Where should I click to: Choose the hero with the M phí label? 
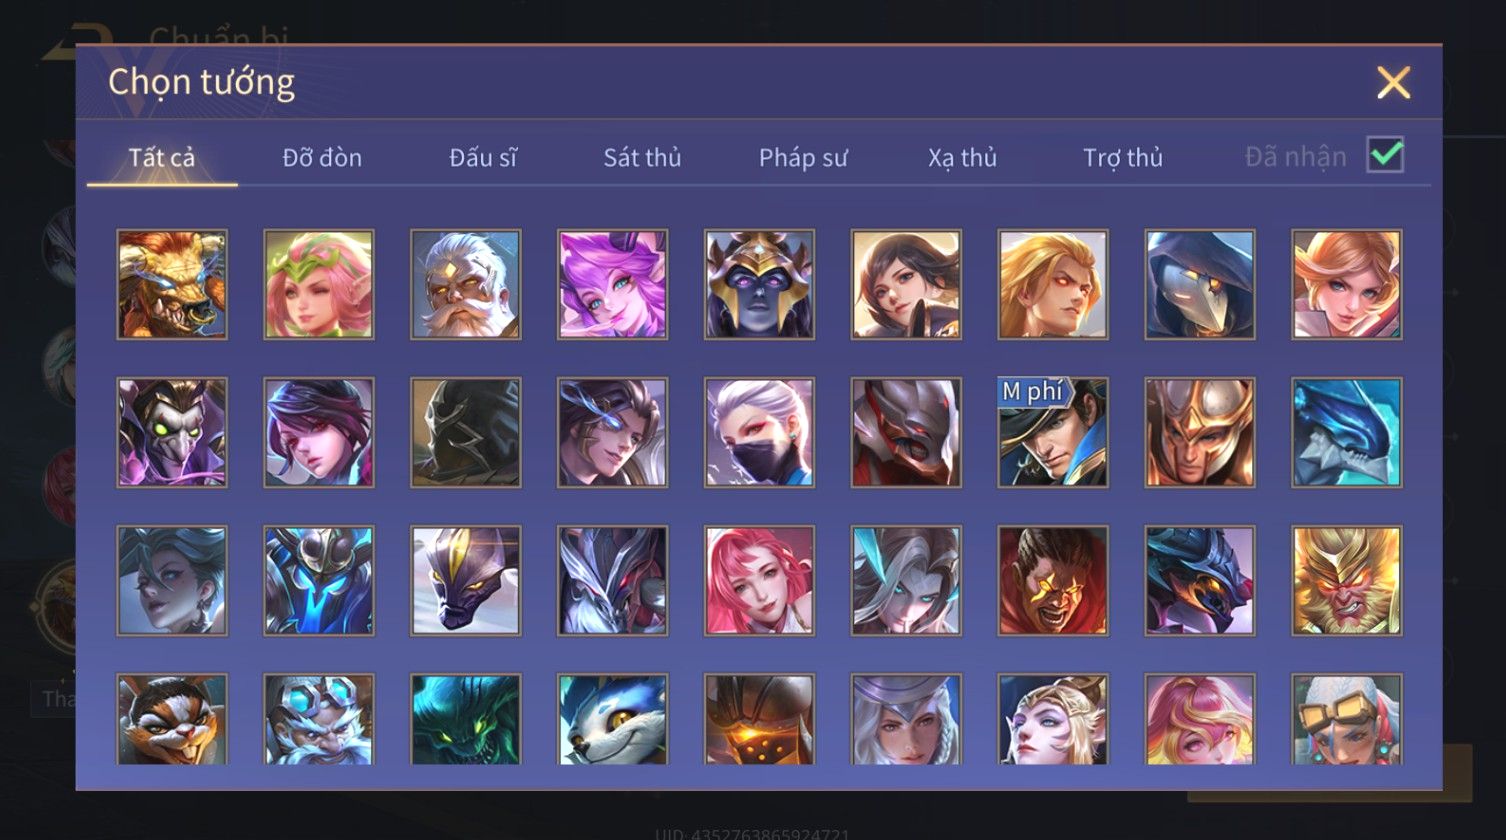pos(1053,432)
